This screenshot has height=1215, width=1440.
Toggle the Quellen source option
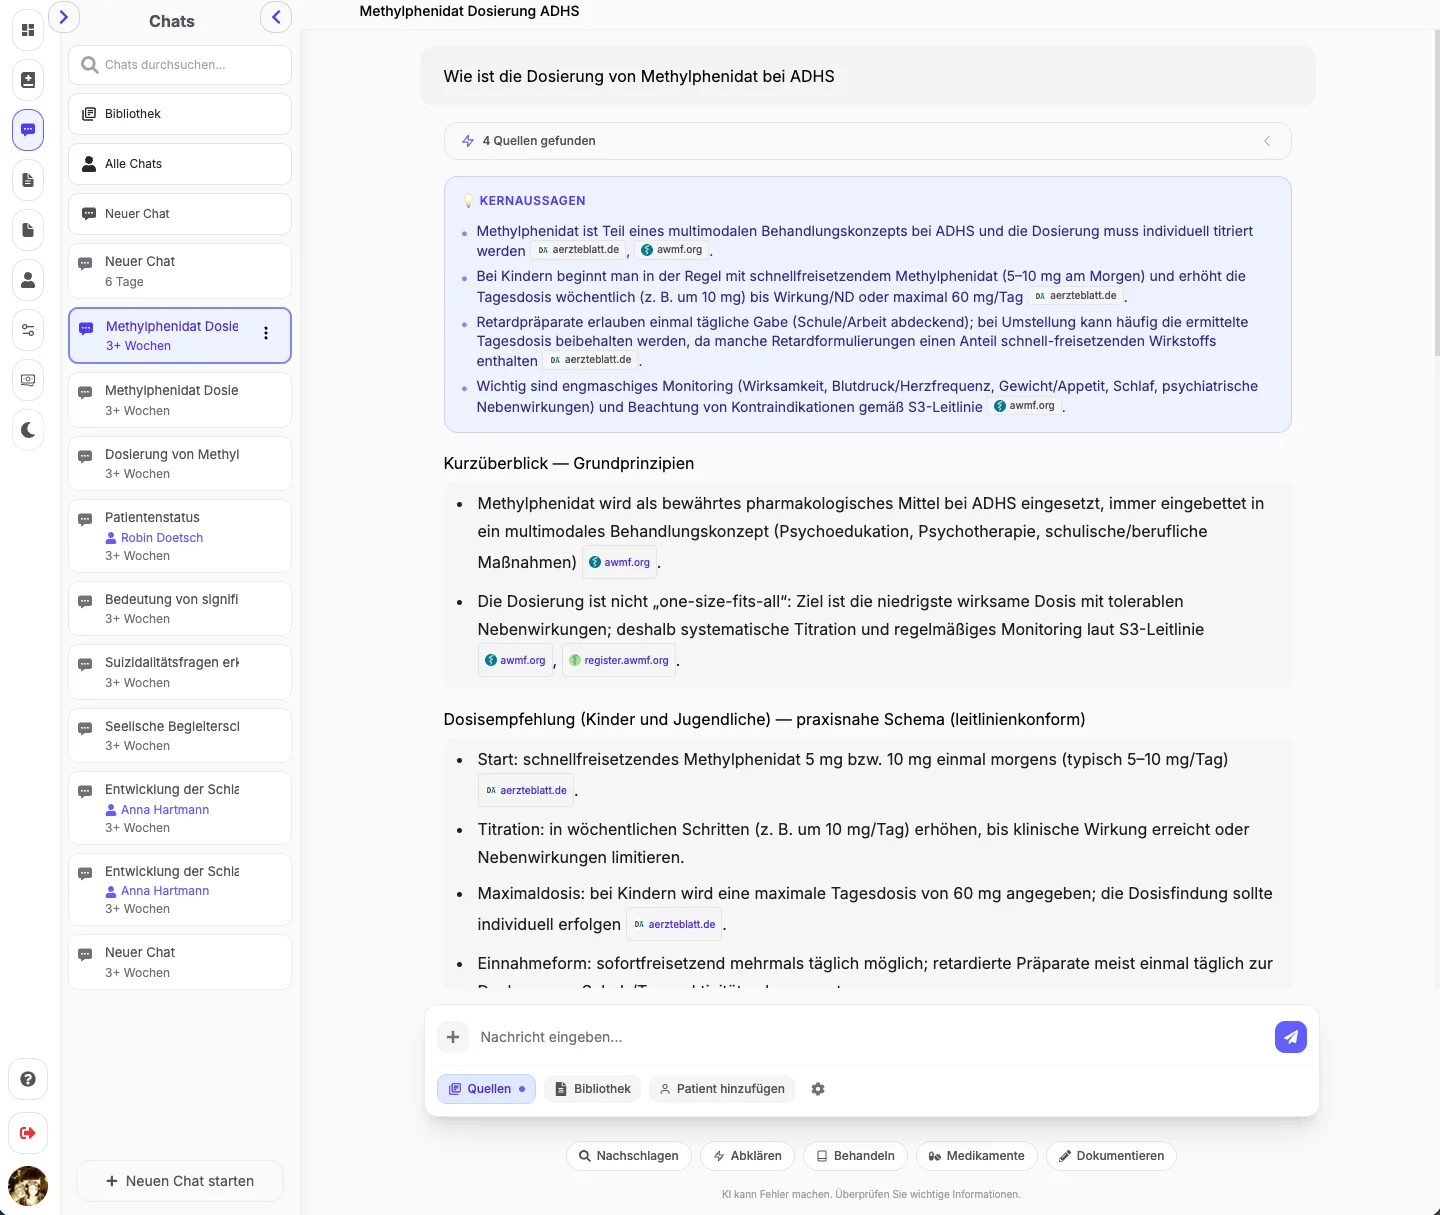pyautogui.click(x=486, y=1089)
